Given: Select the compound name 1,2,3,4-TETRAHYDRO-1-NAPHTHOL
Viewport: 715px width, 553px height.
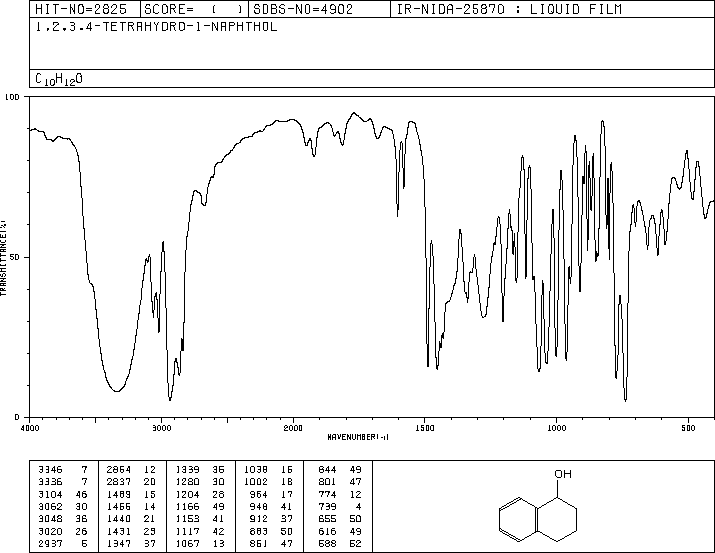Looking at the screenshot, I should point(156,27).
